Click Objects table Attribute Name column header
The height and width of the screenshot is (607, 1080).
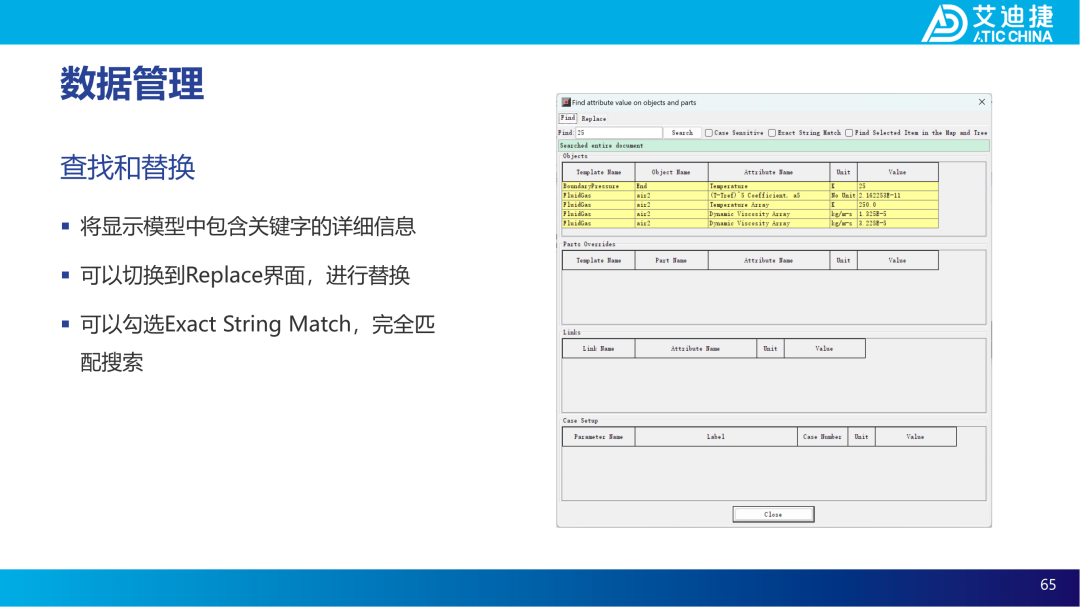[x=769, y=172]
